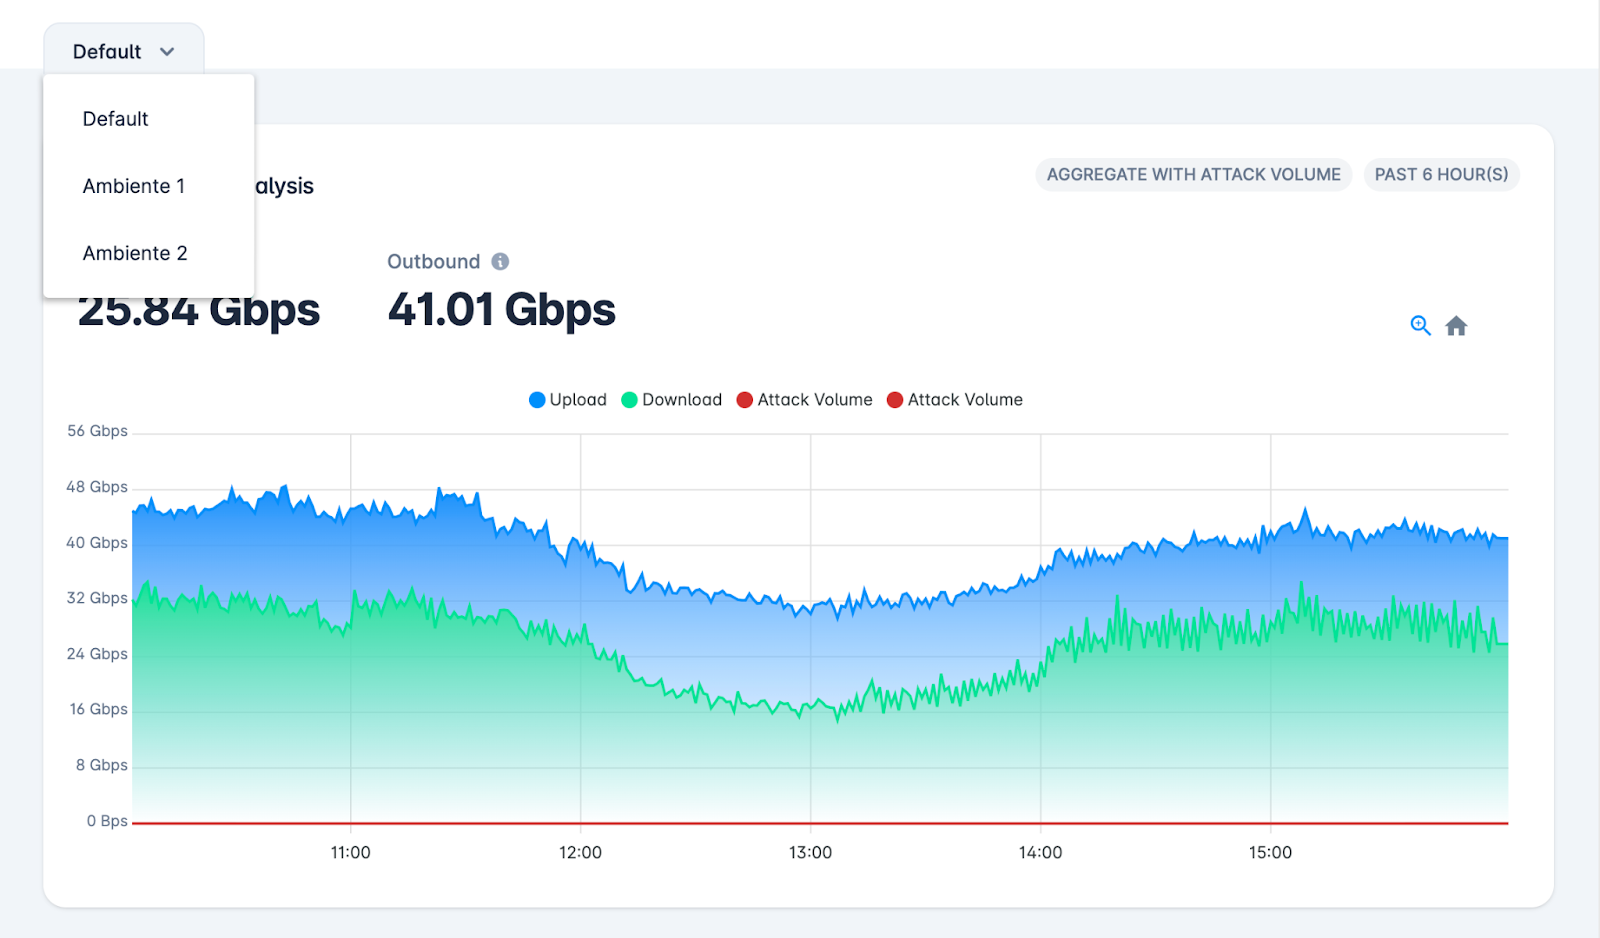Toggle the second red Attack Volume marker

[895, 400]
